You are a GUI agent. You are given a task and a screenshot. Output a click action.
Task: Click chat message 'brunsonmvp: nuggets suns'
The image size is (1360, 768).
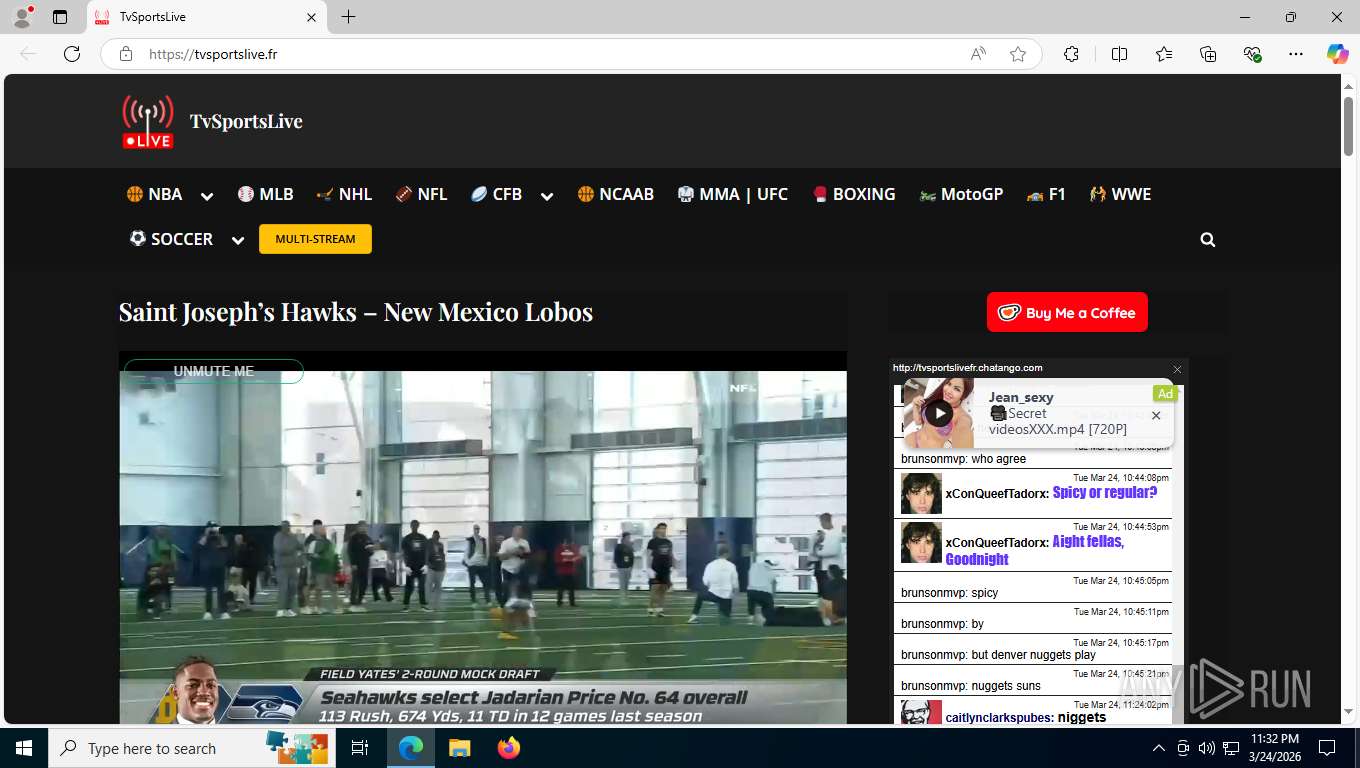pos(971,686)
